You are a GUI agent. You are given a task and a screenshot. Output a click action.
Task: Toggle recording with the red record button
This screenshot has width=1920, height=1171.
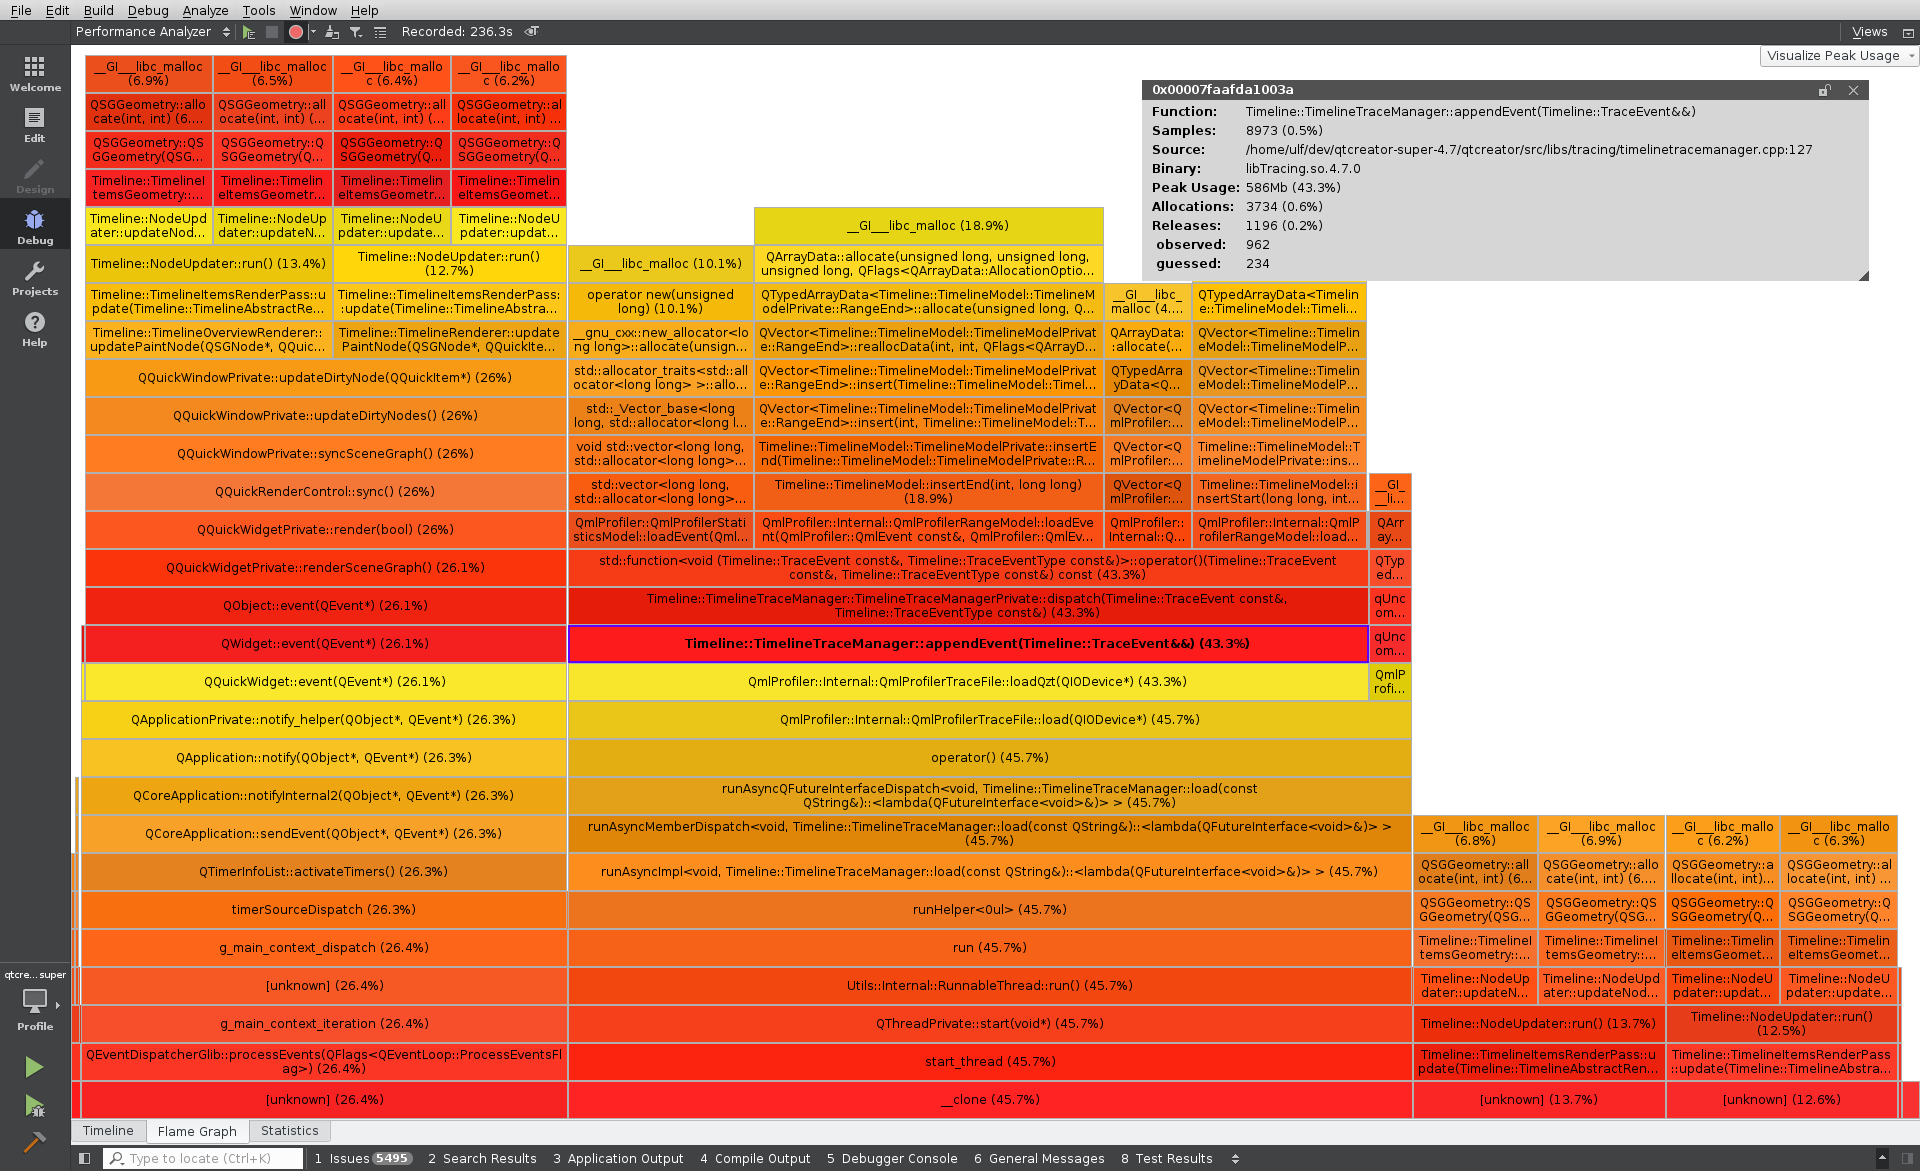[295, 31]
